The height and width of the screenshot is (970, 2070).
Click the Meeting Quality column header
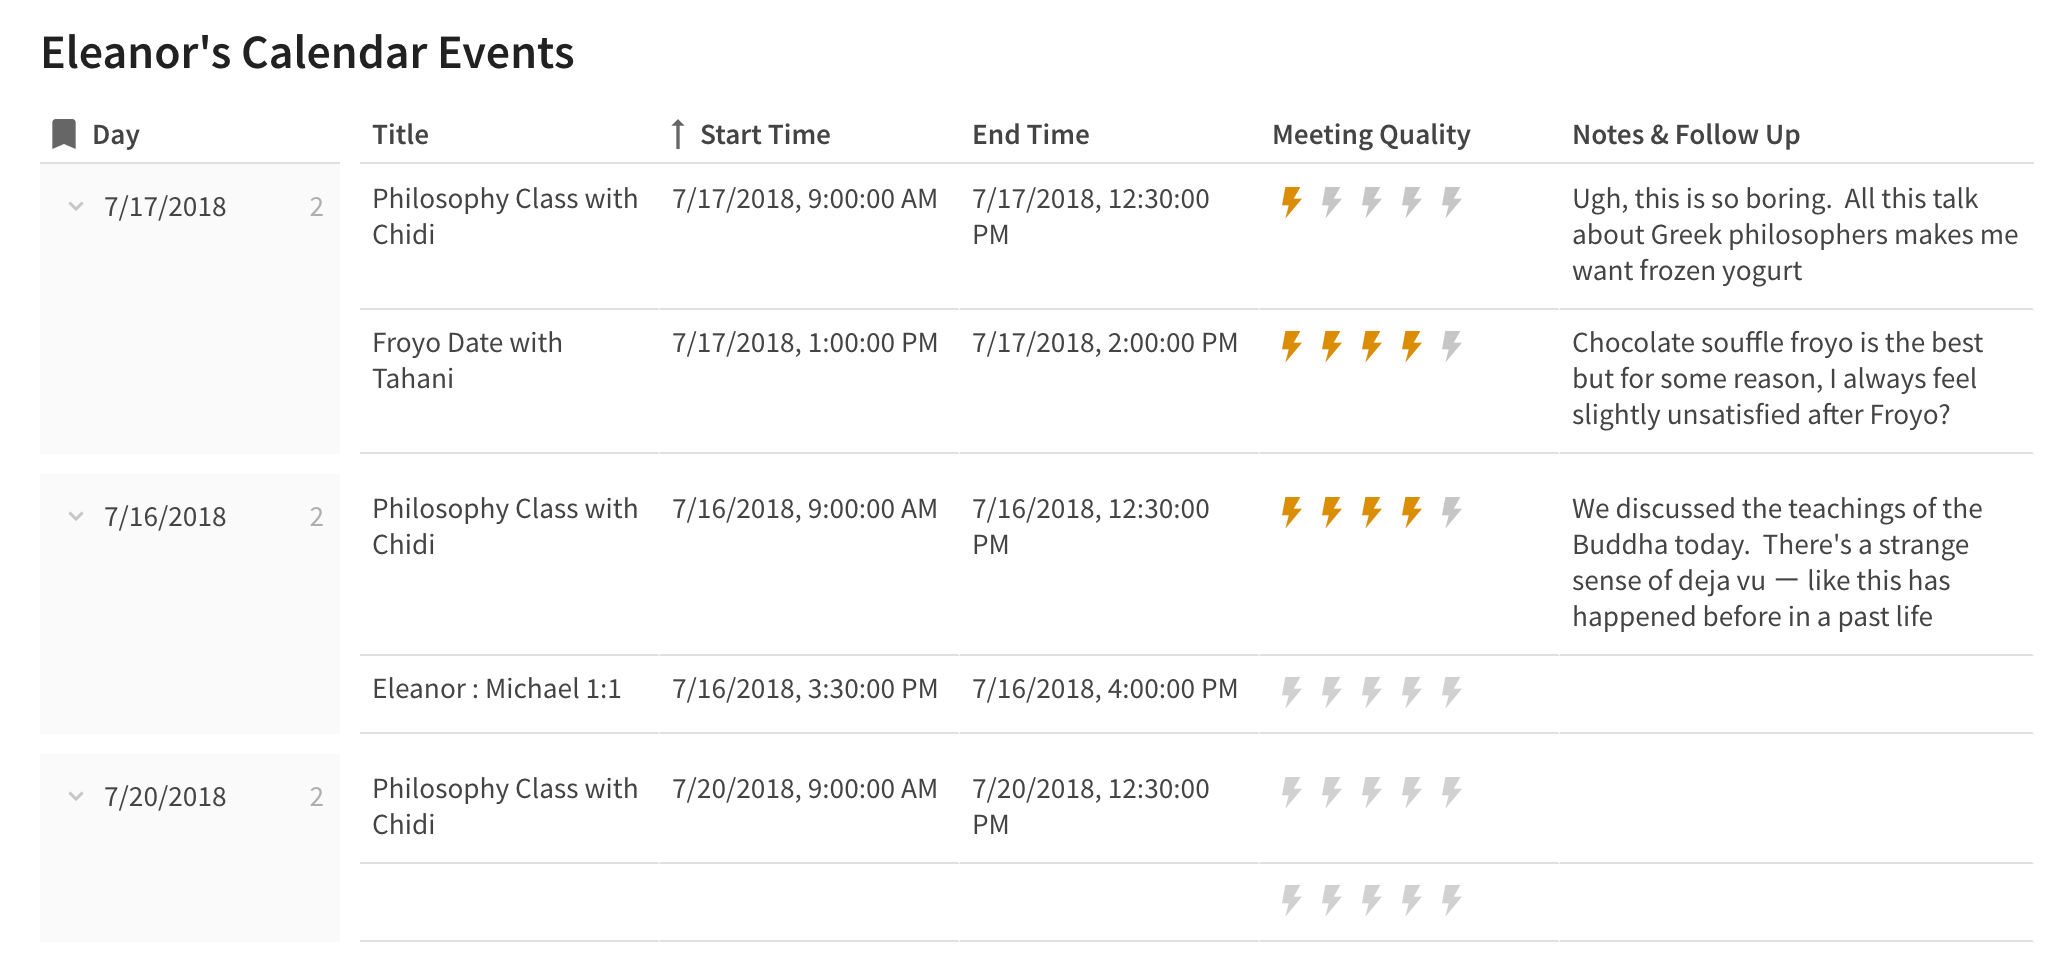(1371, 134)
